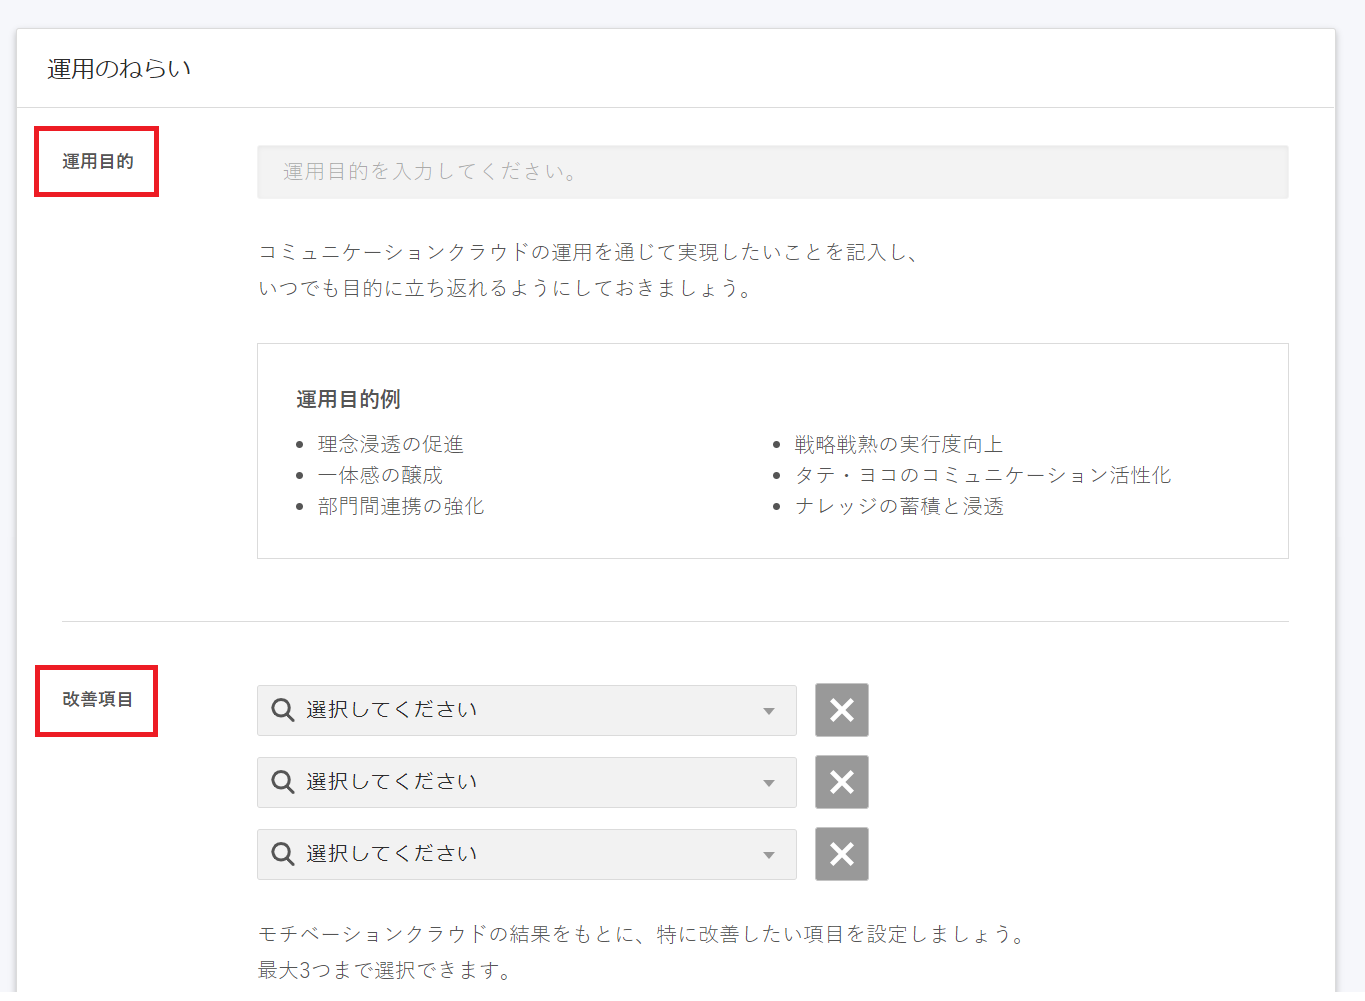Expand the bottom 選択してください dropdown arrow

point(769,855)
